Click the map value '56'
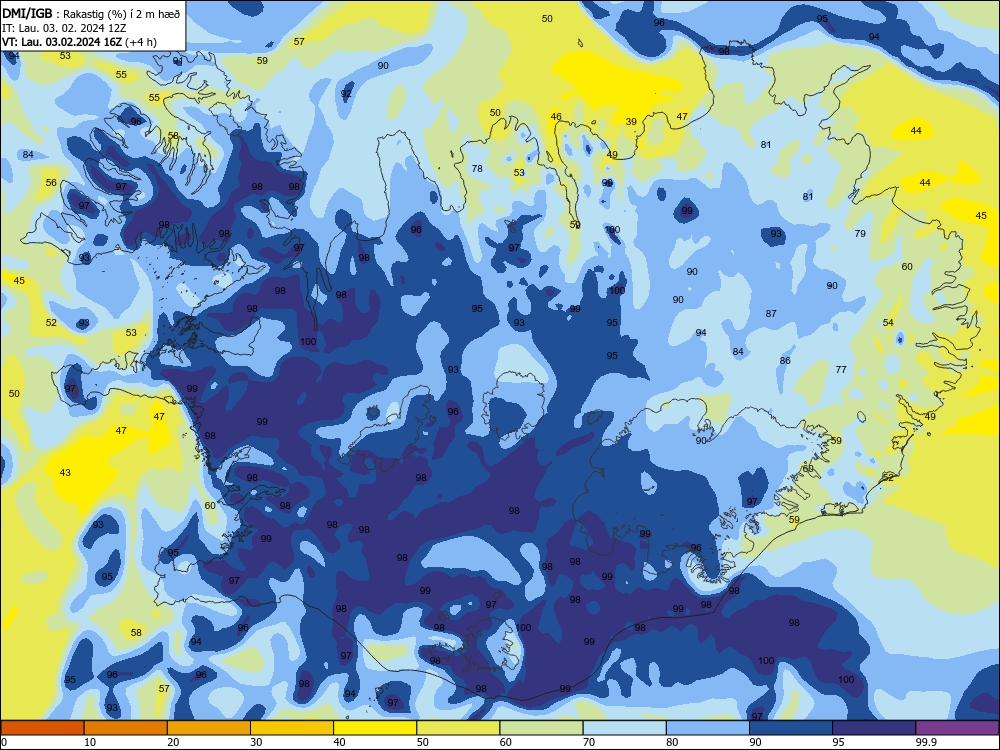This screenshot has height=750, width=1000. pos(51,182)
